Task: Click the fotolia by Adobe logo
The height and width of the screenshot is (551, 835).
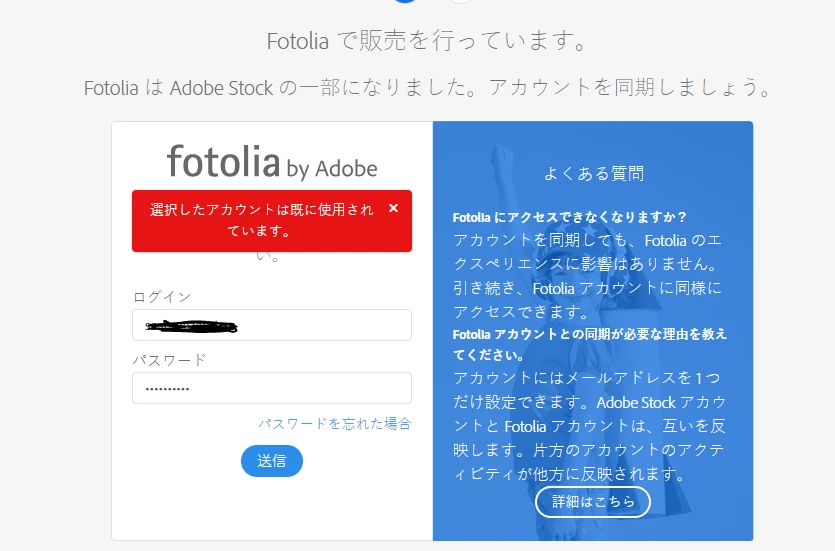Action: pos(272,162)
